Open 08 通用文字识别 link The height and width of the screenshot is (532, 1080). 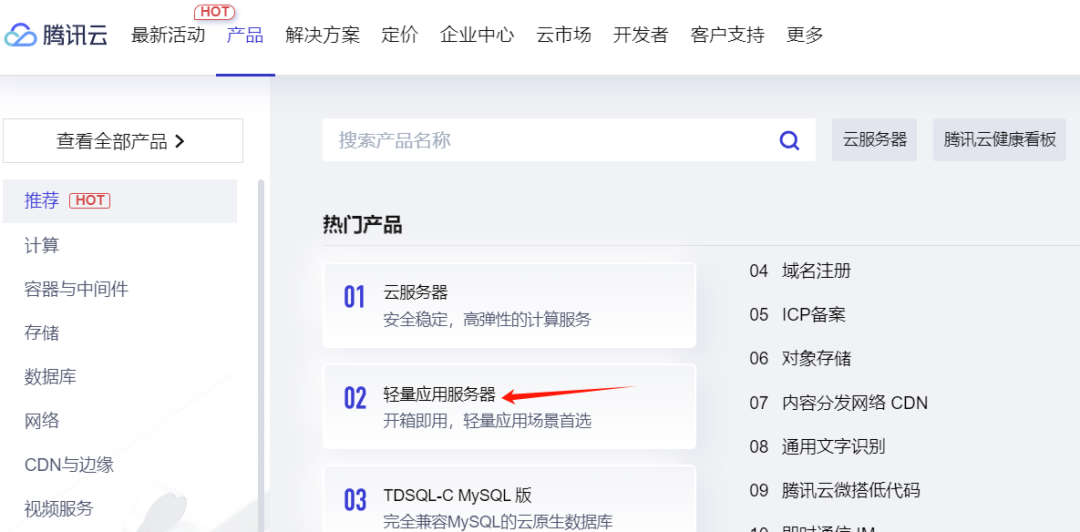(x=818, y=447)
